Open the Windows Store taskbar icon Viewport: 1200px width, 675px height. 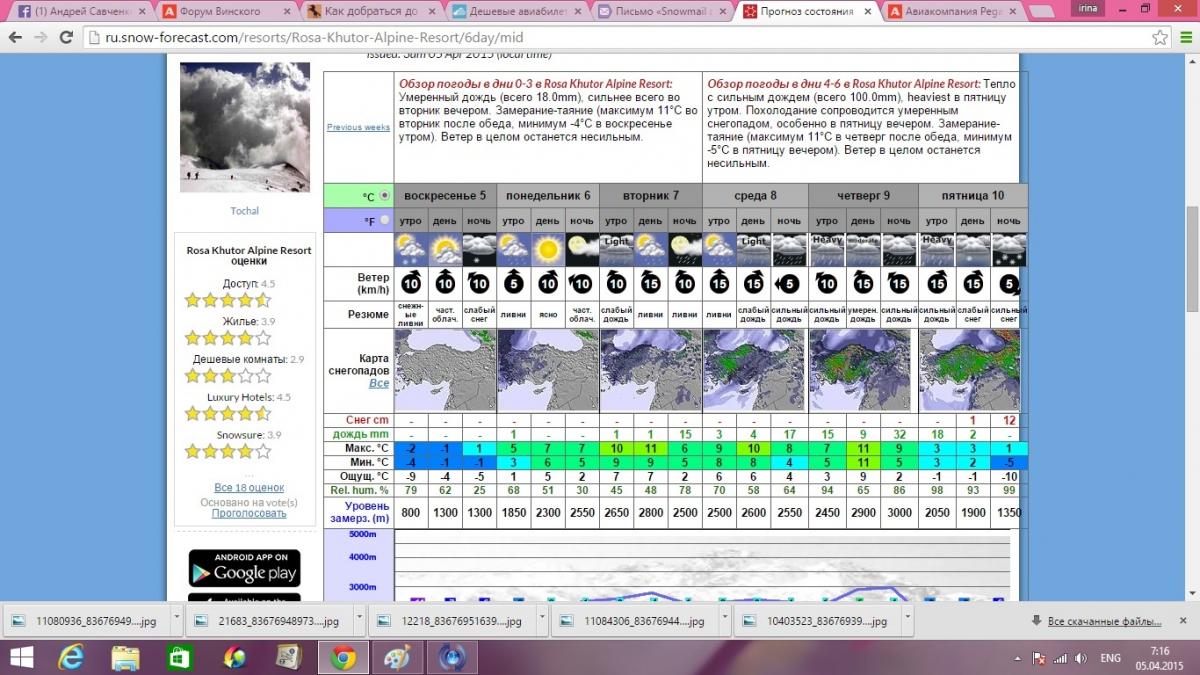click(x=180, y=658)
